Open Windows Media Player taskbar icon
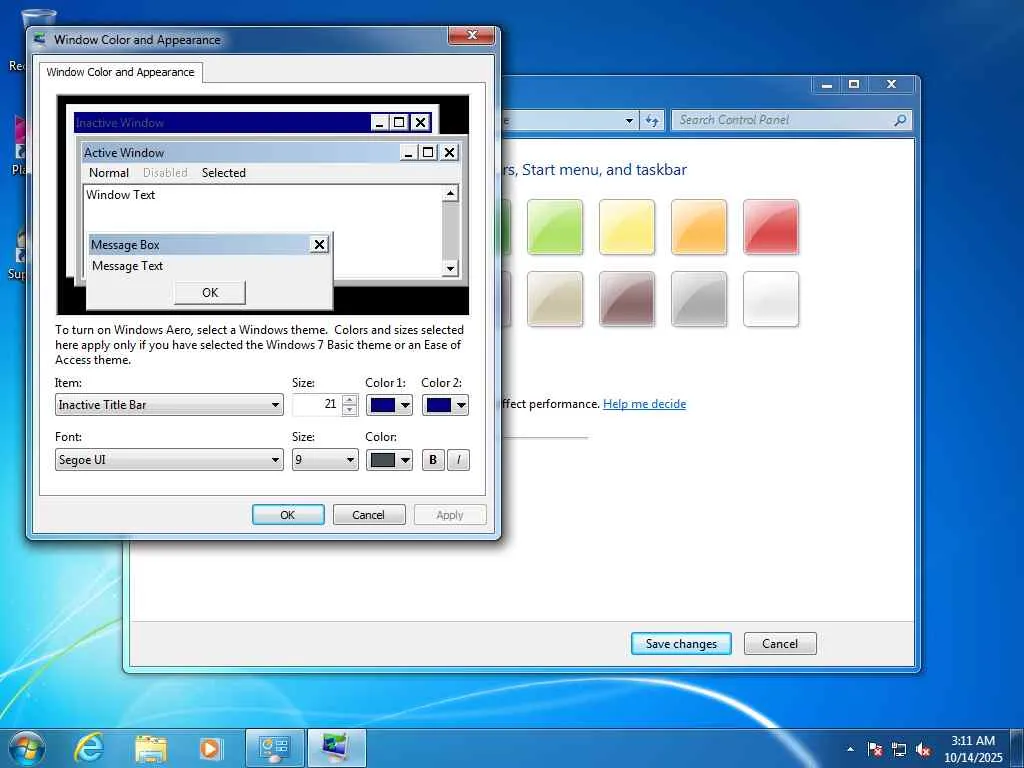Viewport: 1024px width, 768px height. click(210, 748)
